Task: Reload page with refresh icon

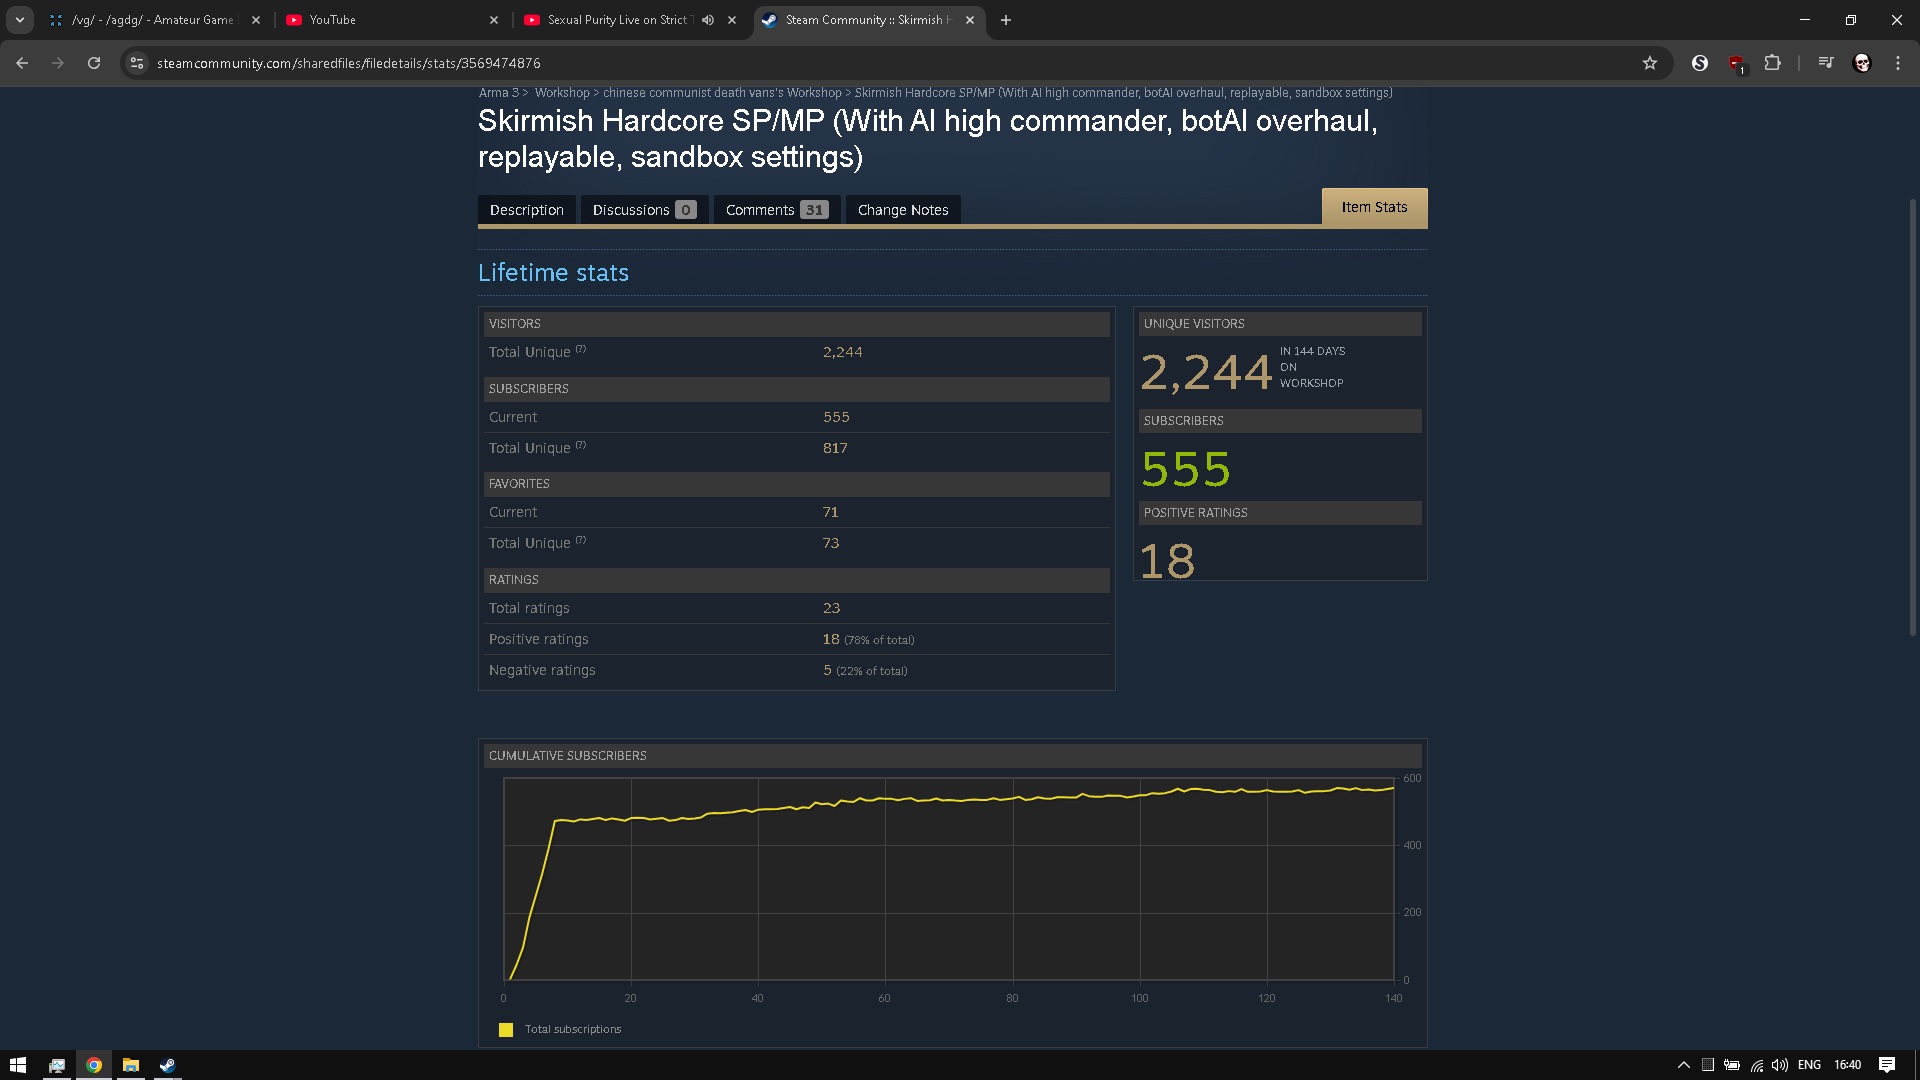Action: pos(94,63)
